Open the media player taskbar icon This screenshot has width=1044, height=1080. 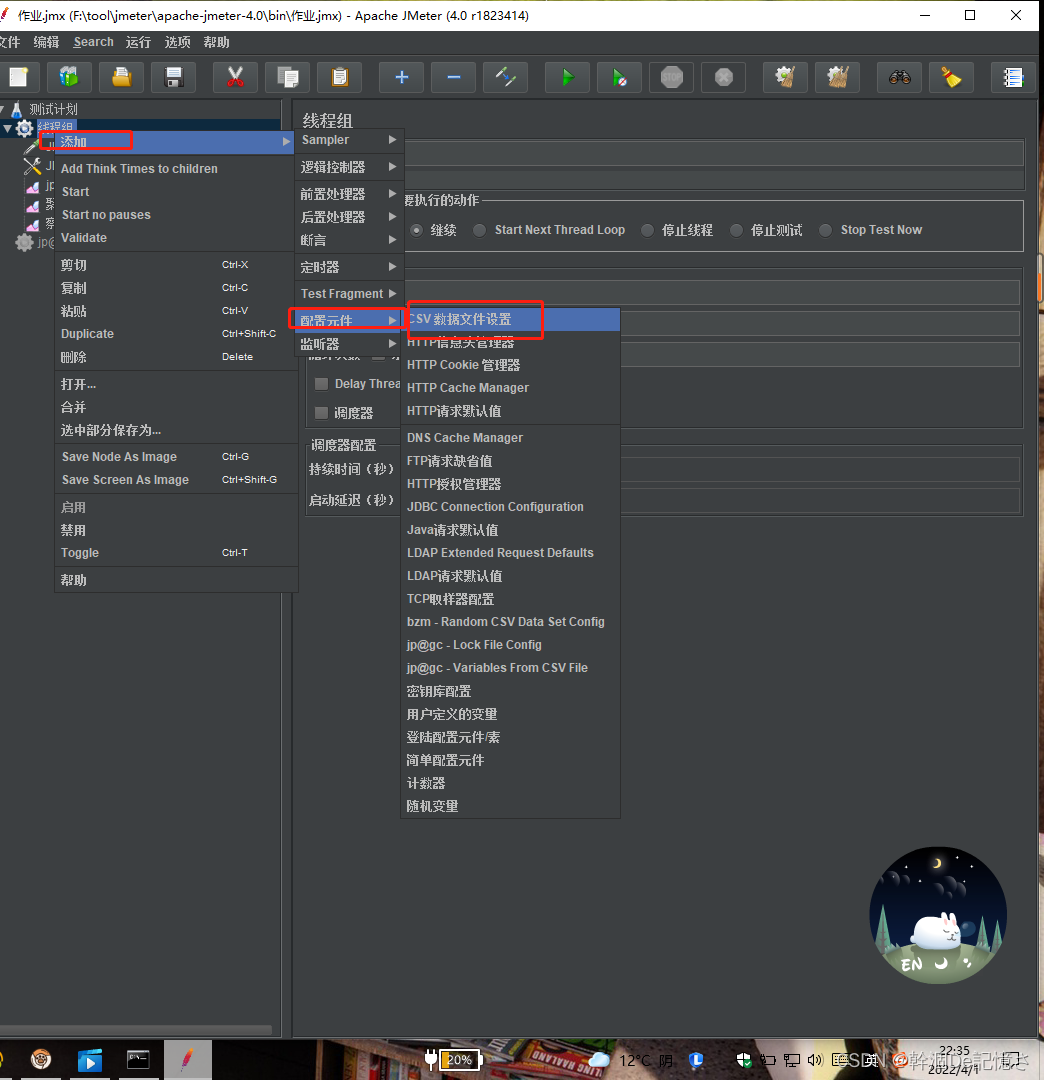90,1059
